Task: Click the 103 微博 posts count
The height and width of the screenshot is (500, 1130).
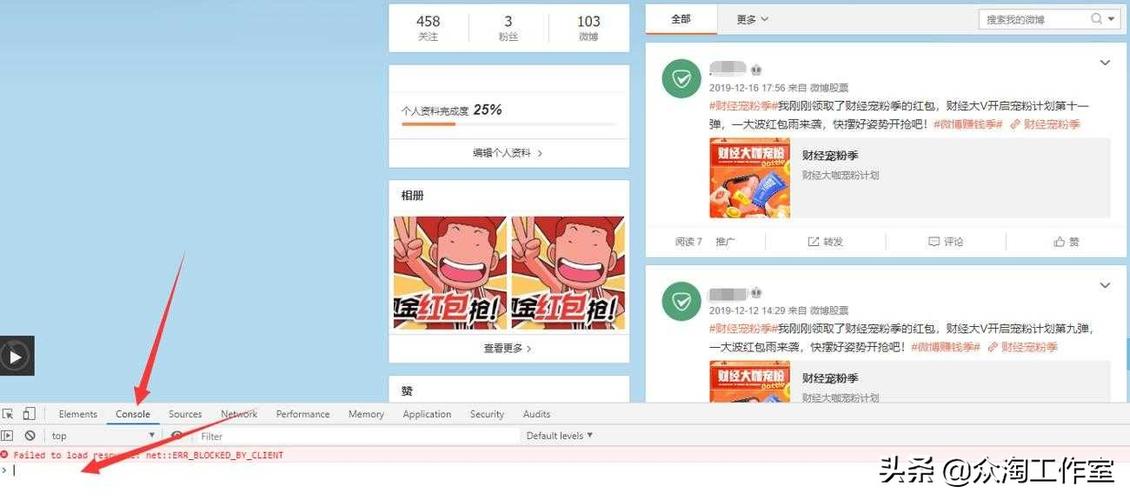Action: (588, 28)
